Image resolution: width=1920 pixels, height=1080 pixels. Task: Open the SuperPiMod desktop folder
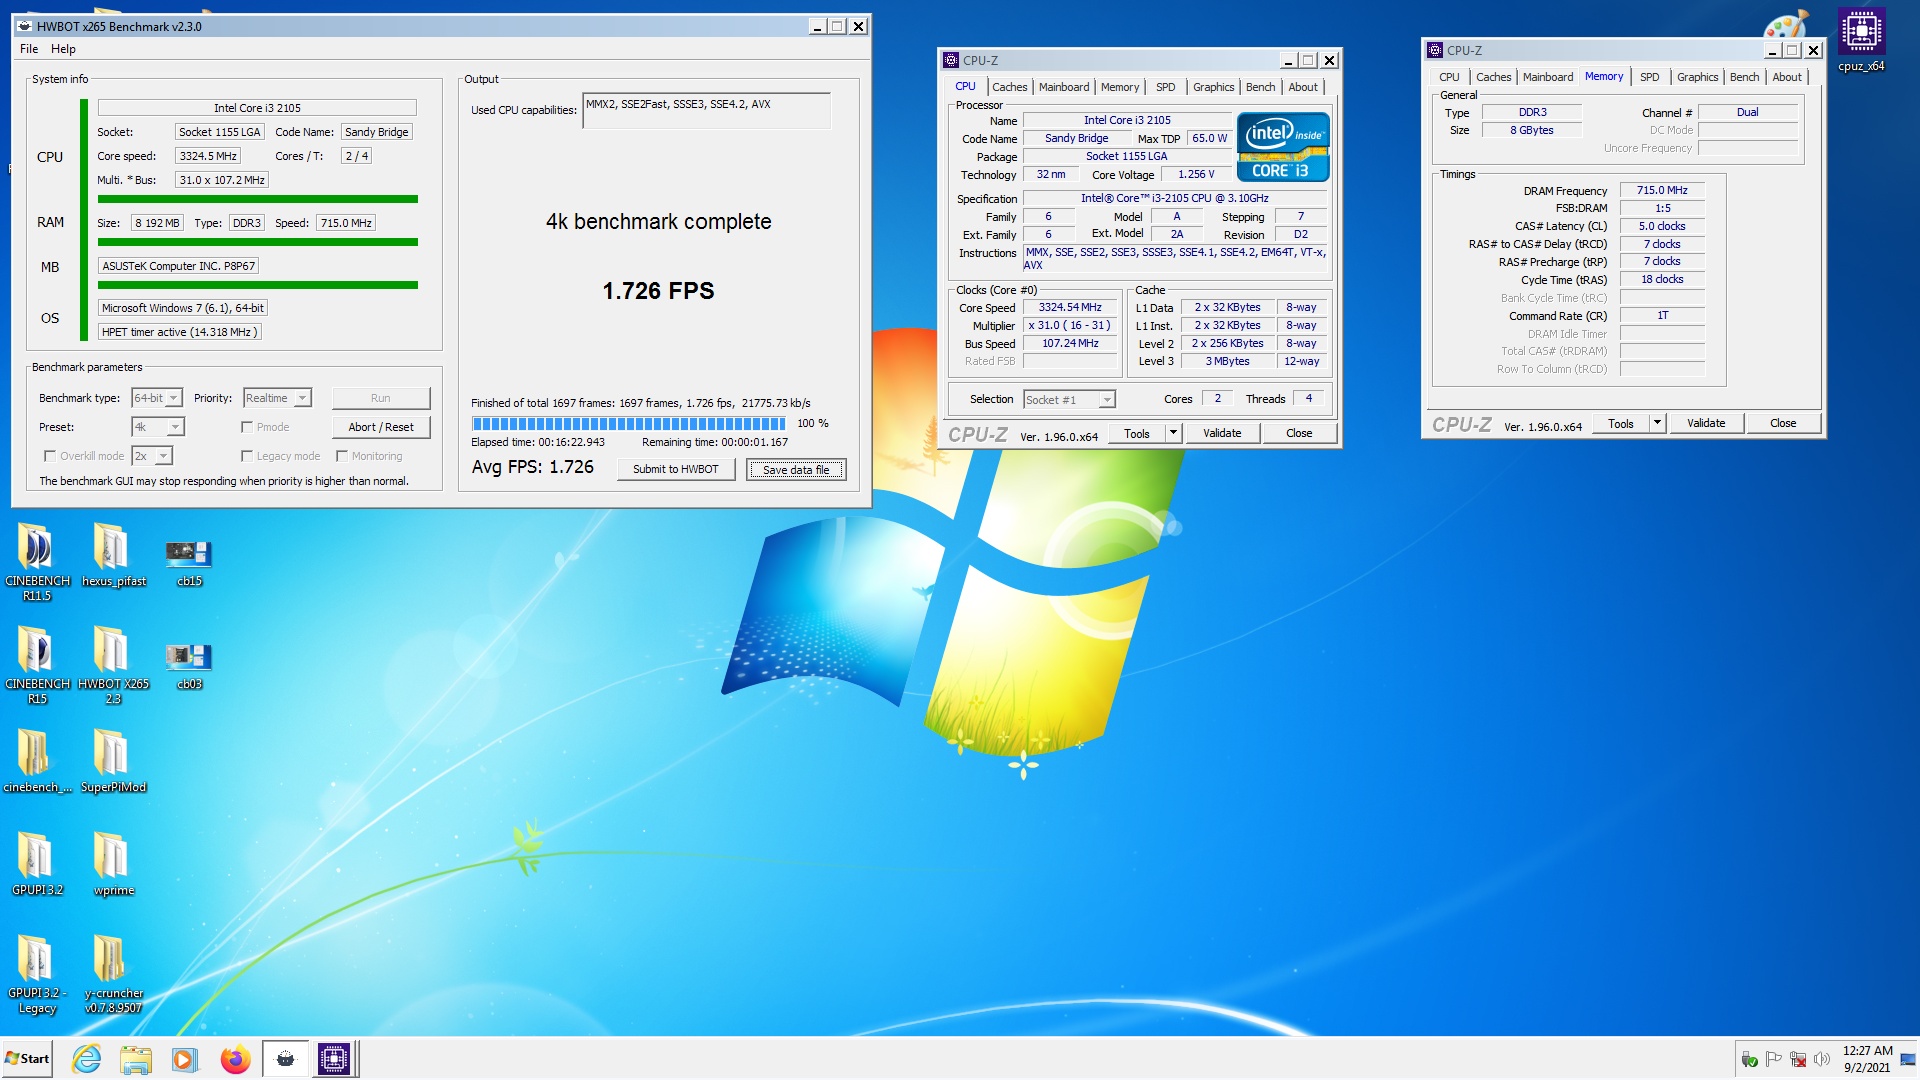113,761
